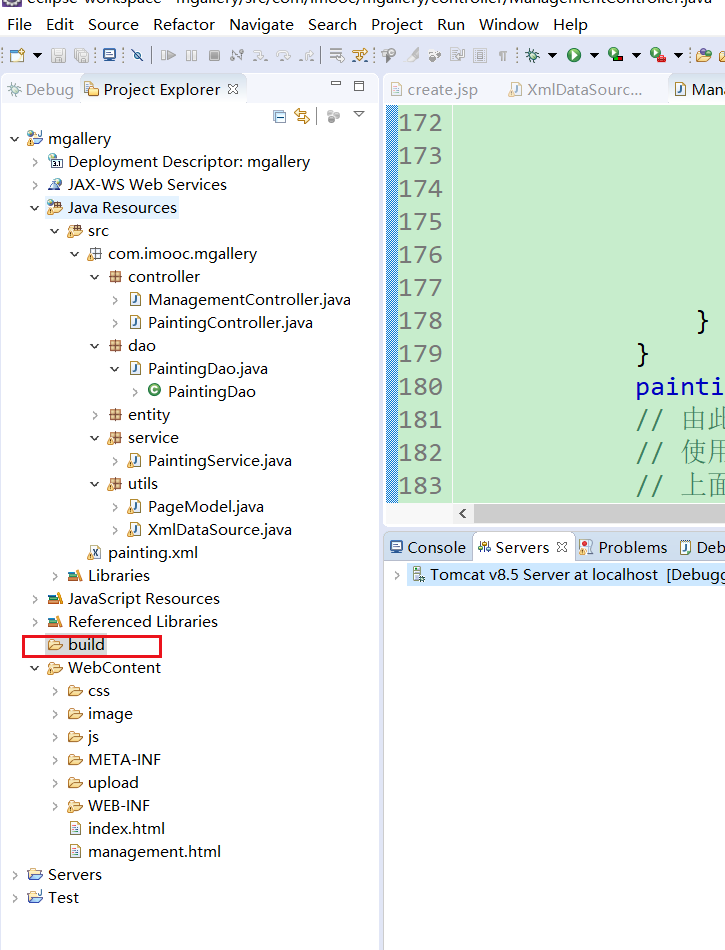This screenshot has width=725, height=950.
Task: Open Project Explorer View Menu triangle
Action: (x=359, y=115)
